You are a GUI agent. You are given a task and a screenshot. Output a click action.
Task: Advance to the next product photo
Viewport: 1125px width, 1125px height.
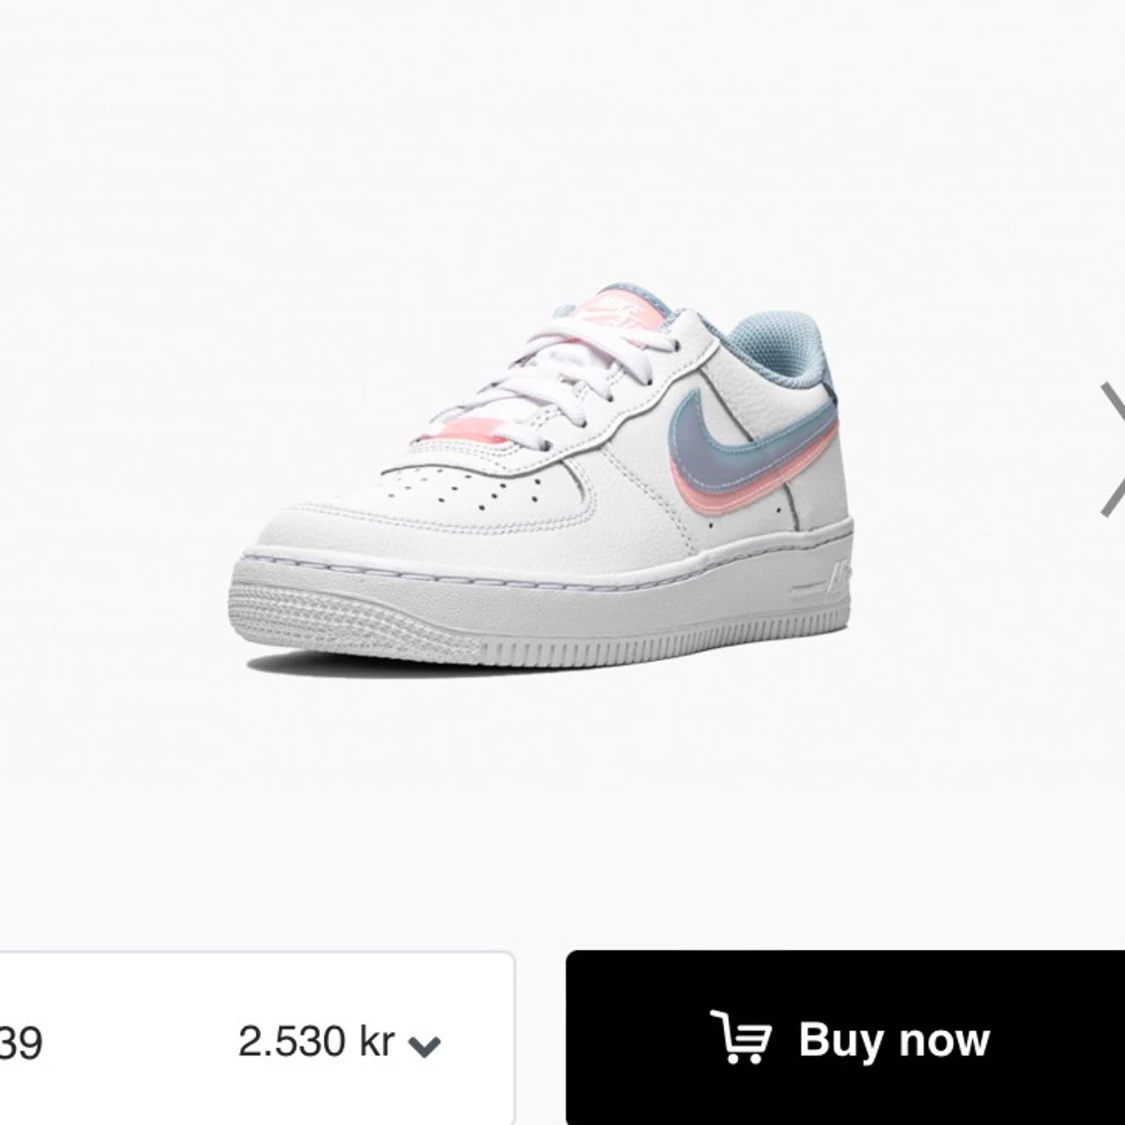[1110, 450]
